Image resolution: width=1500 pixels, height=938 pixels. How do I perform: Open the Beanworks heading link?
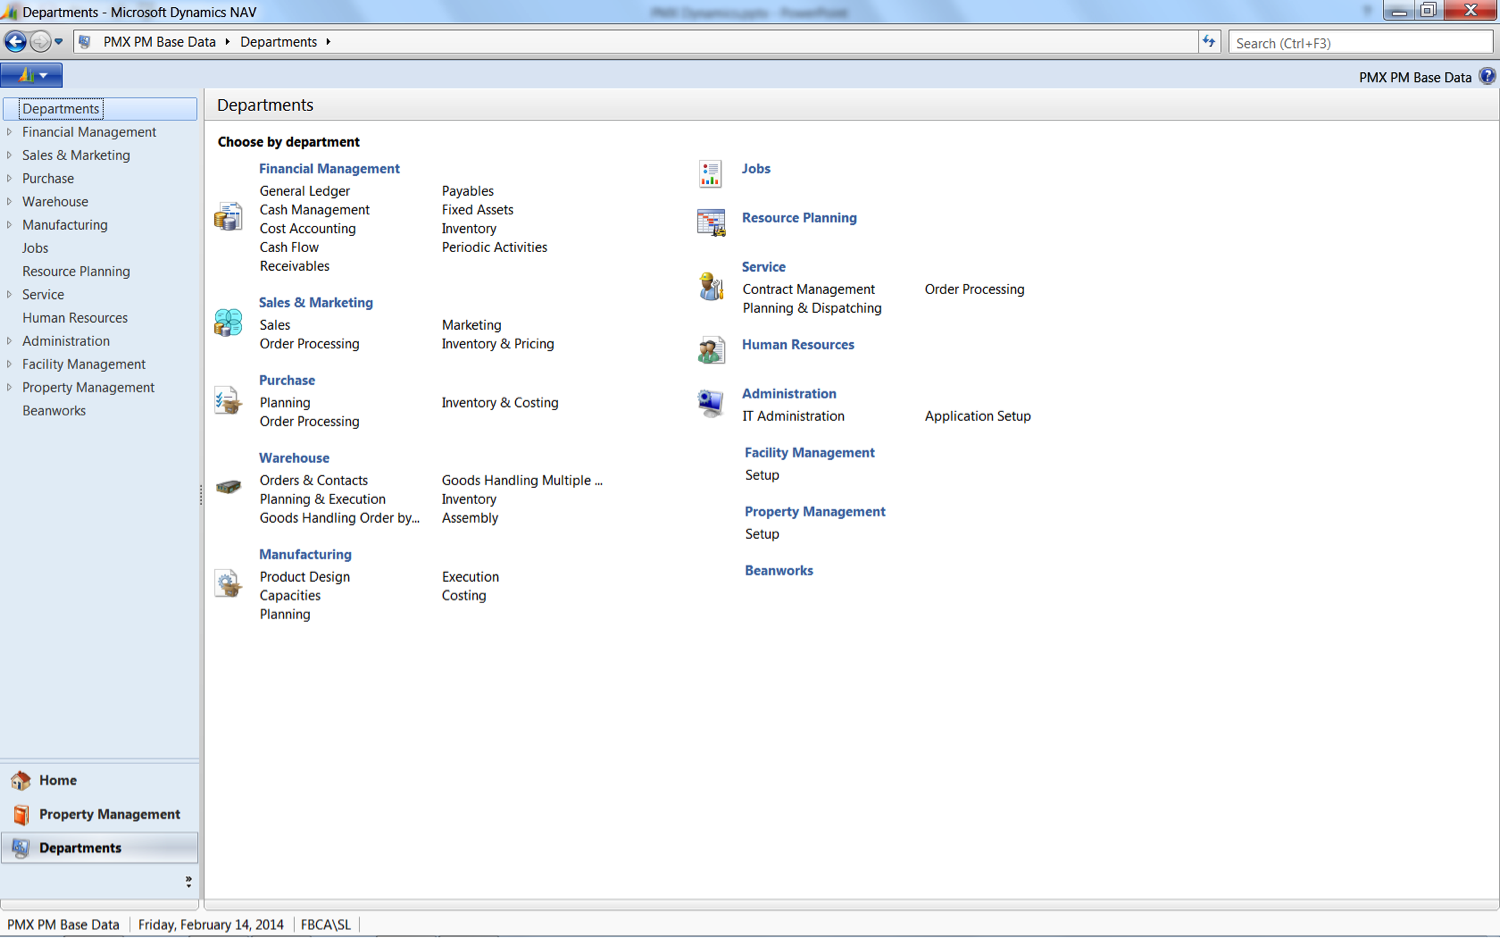(779, 571)
